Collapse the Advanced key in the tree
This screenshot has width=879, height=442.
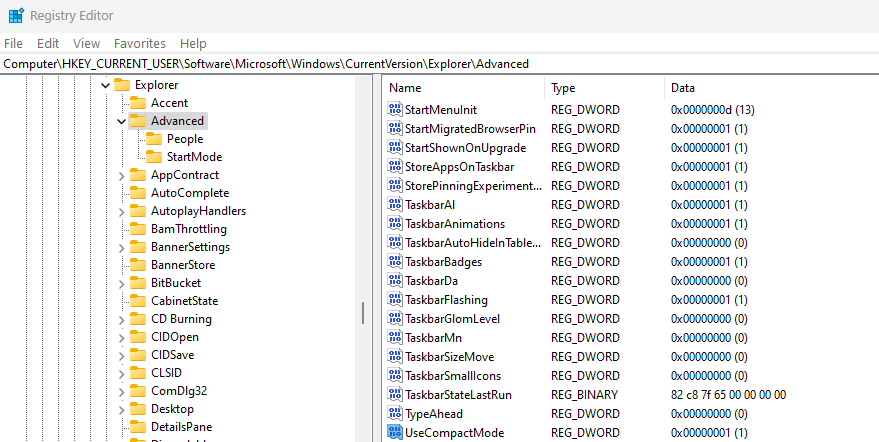click(121, 121)
